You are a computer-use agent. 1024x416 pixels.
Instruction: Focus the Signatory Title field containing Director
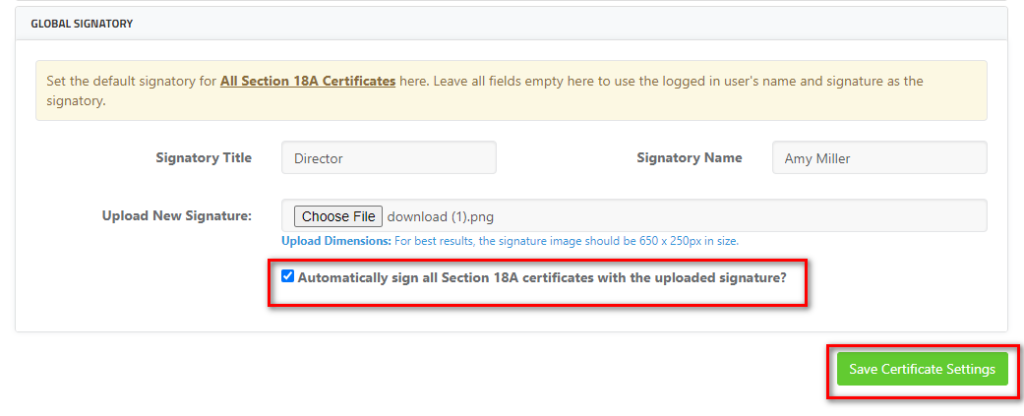(x=389, y=158)
